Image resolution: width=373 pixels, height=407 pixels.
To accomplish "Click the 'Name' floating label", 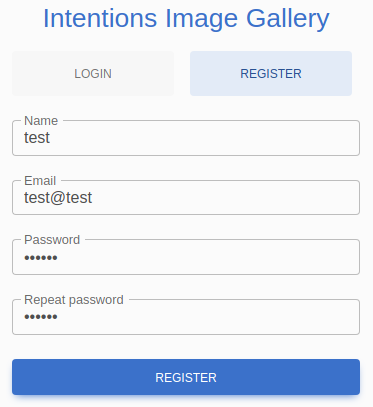I will point(41,121).
